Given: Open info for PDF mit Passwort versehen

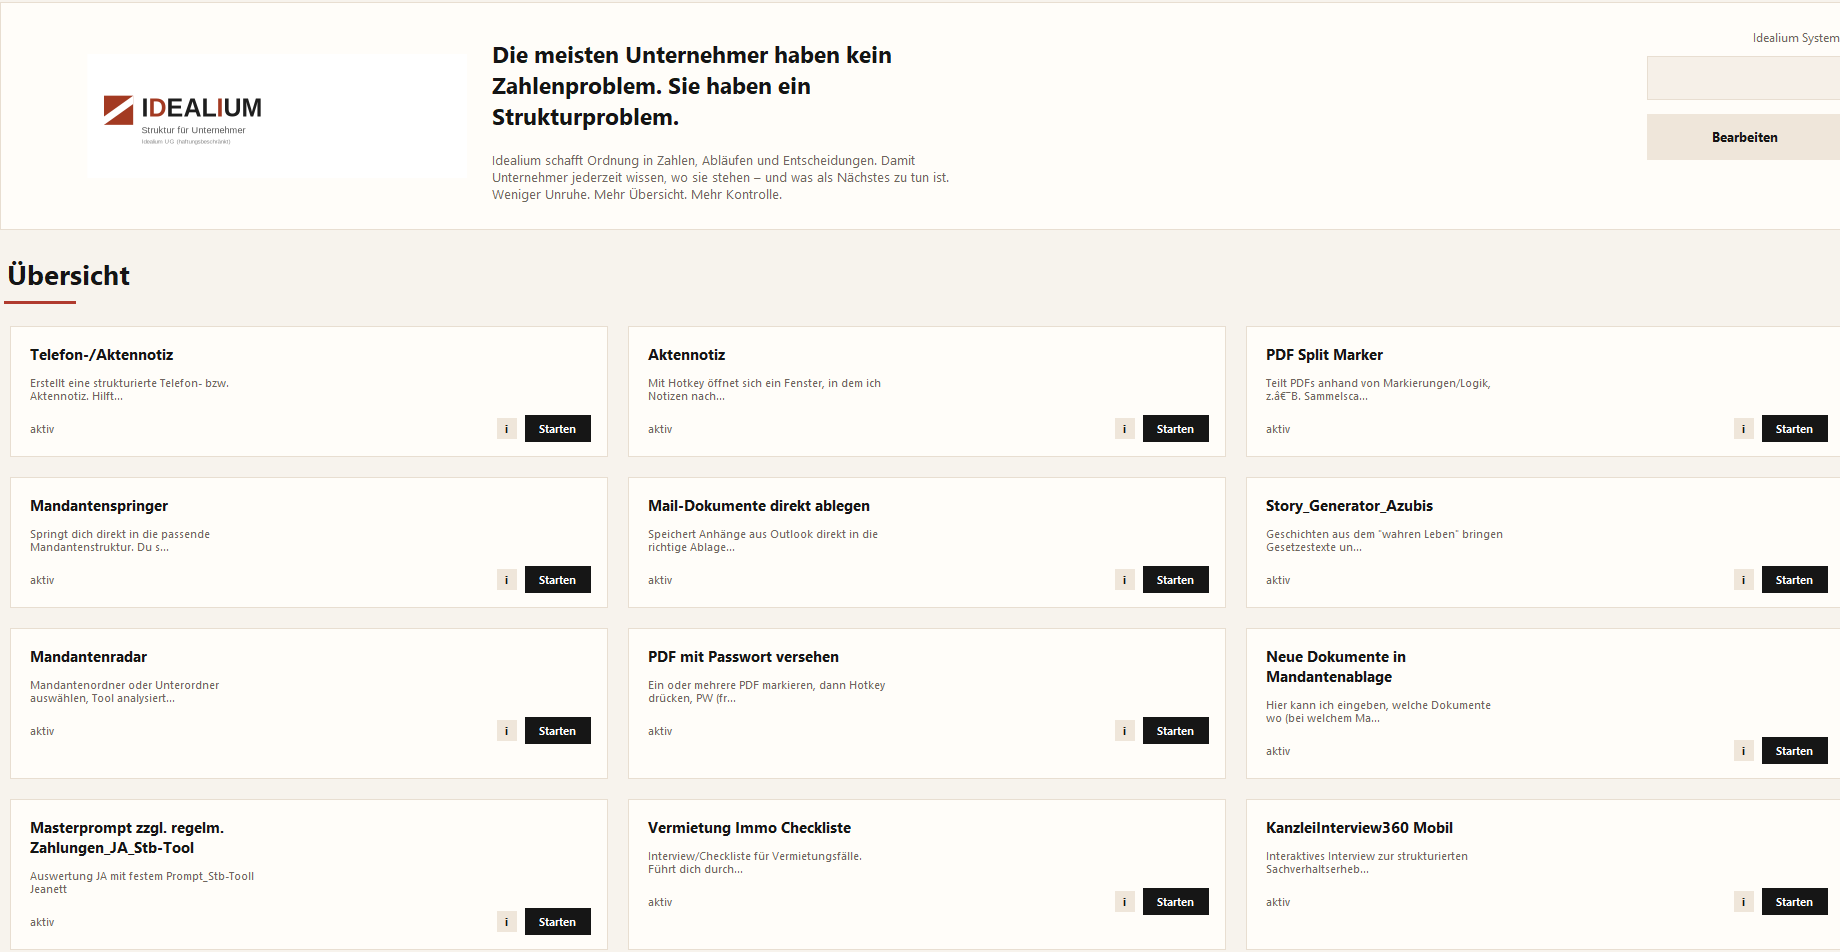Looking at the screenshot, I should [x=1124, y=730].
